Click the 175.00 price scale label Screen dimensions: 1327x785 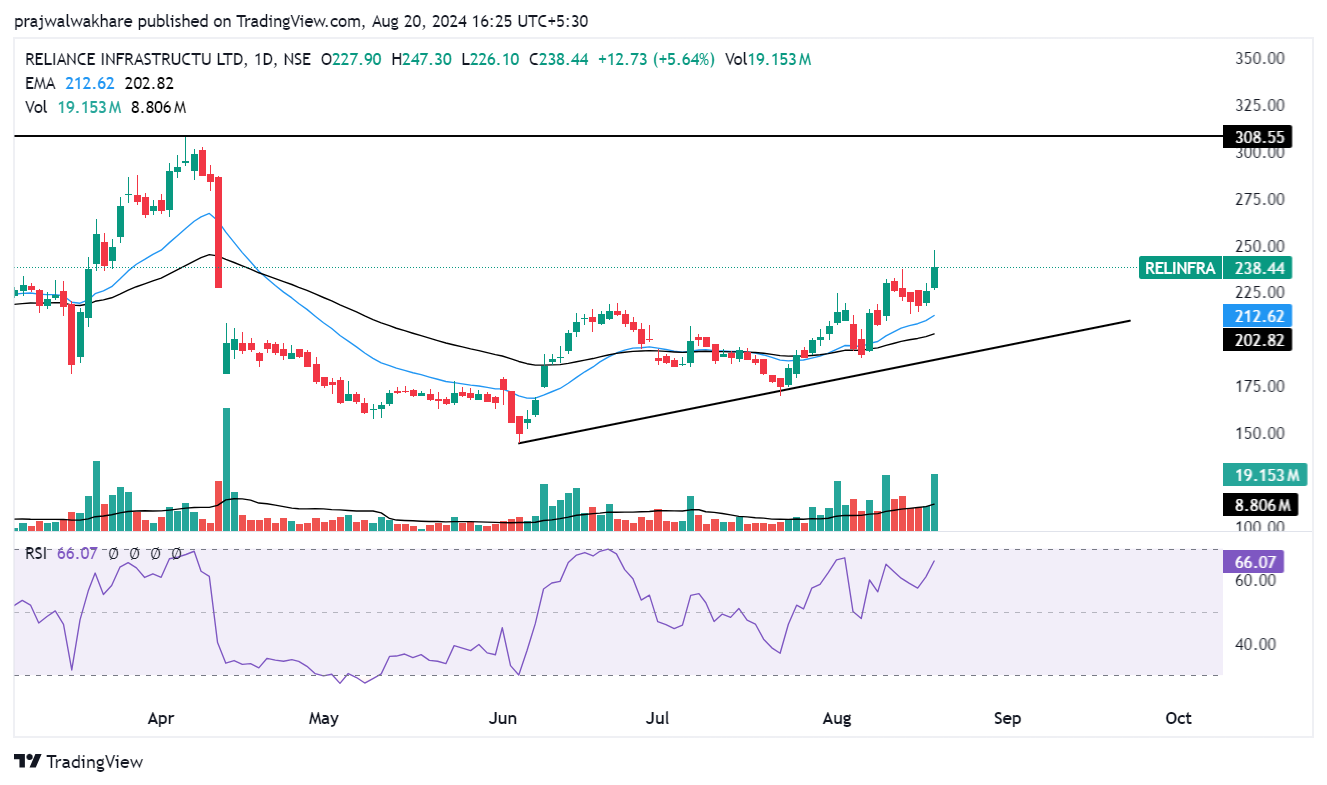tap(1259, 386)
